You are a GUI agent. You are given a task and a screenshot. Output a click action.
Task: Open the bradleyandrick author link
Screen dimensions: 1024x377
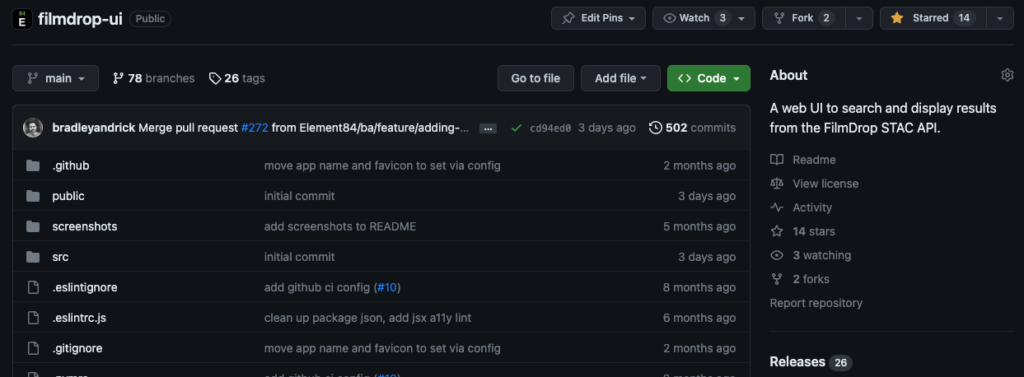coord(93,128)
